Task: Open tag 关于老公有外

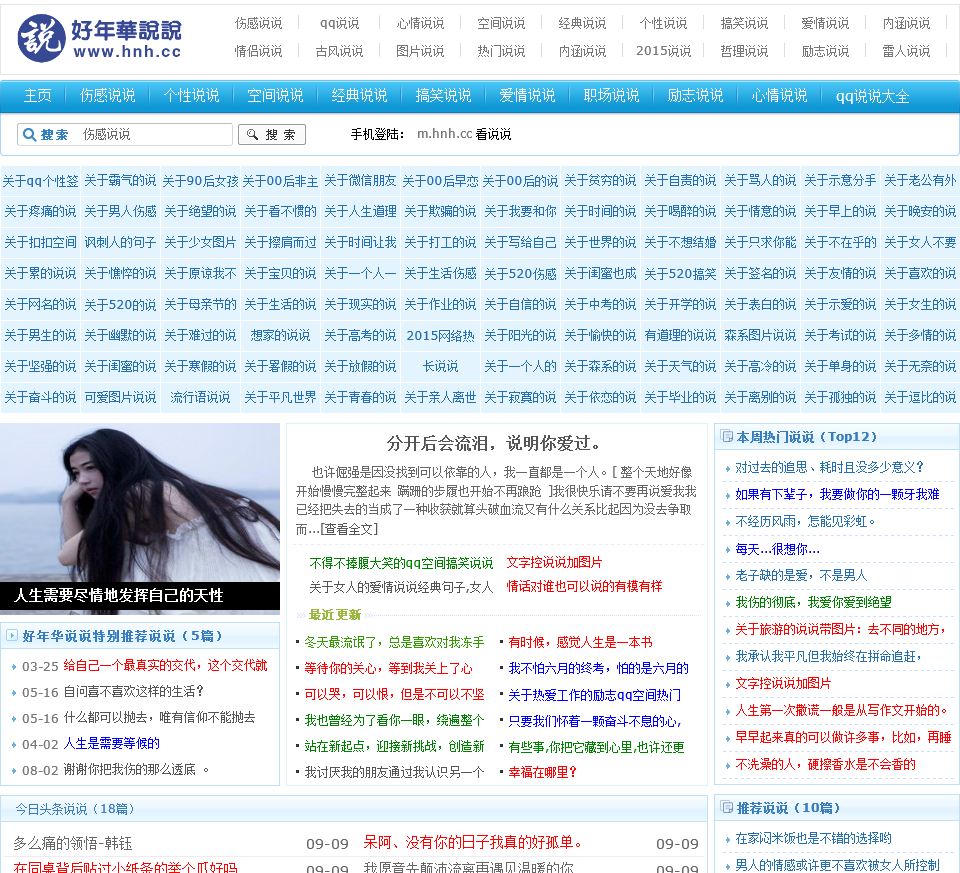Action: [x=920, y=181]
